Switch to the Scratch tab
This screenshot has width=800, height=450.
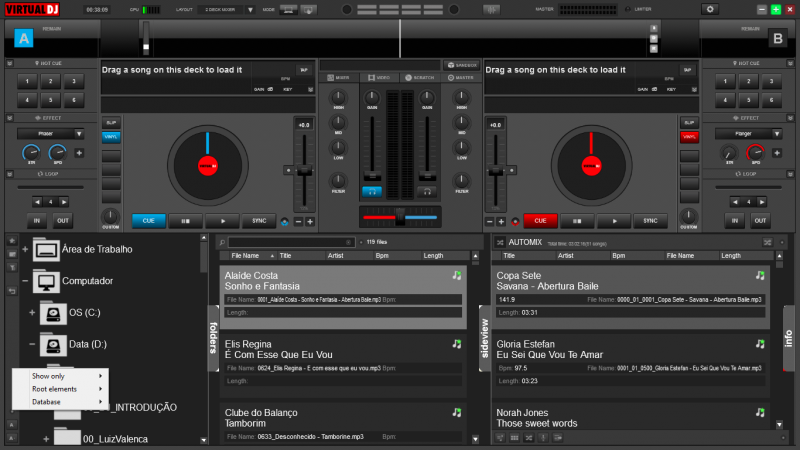coord(419,78)
